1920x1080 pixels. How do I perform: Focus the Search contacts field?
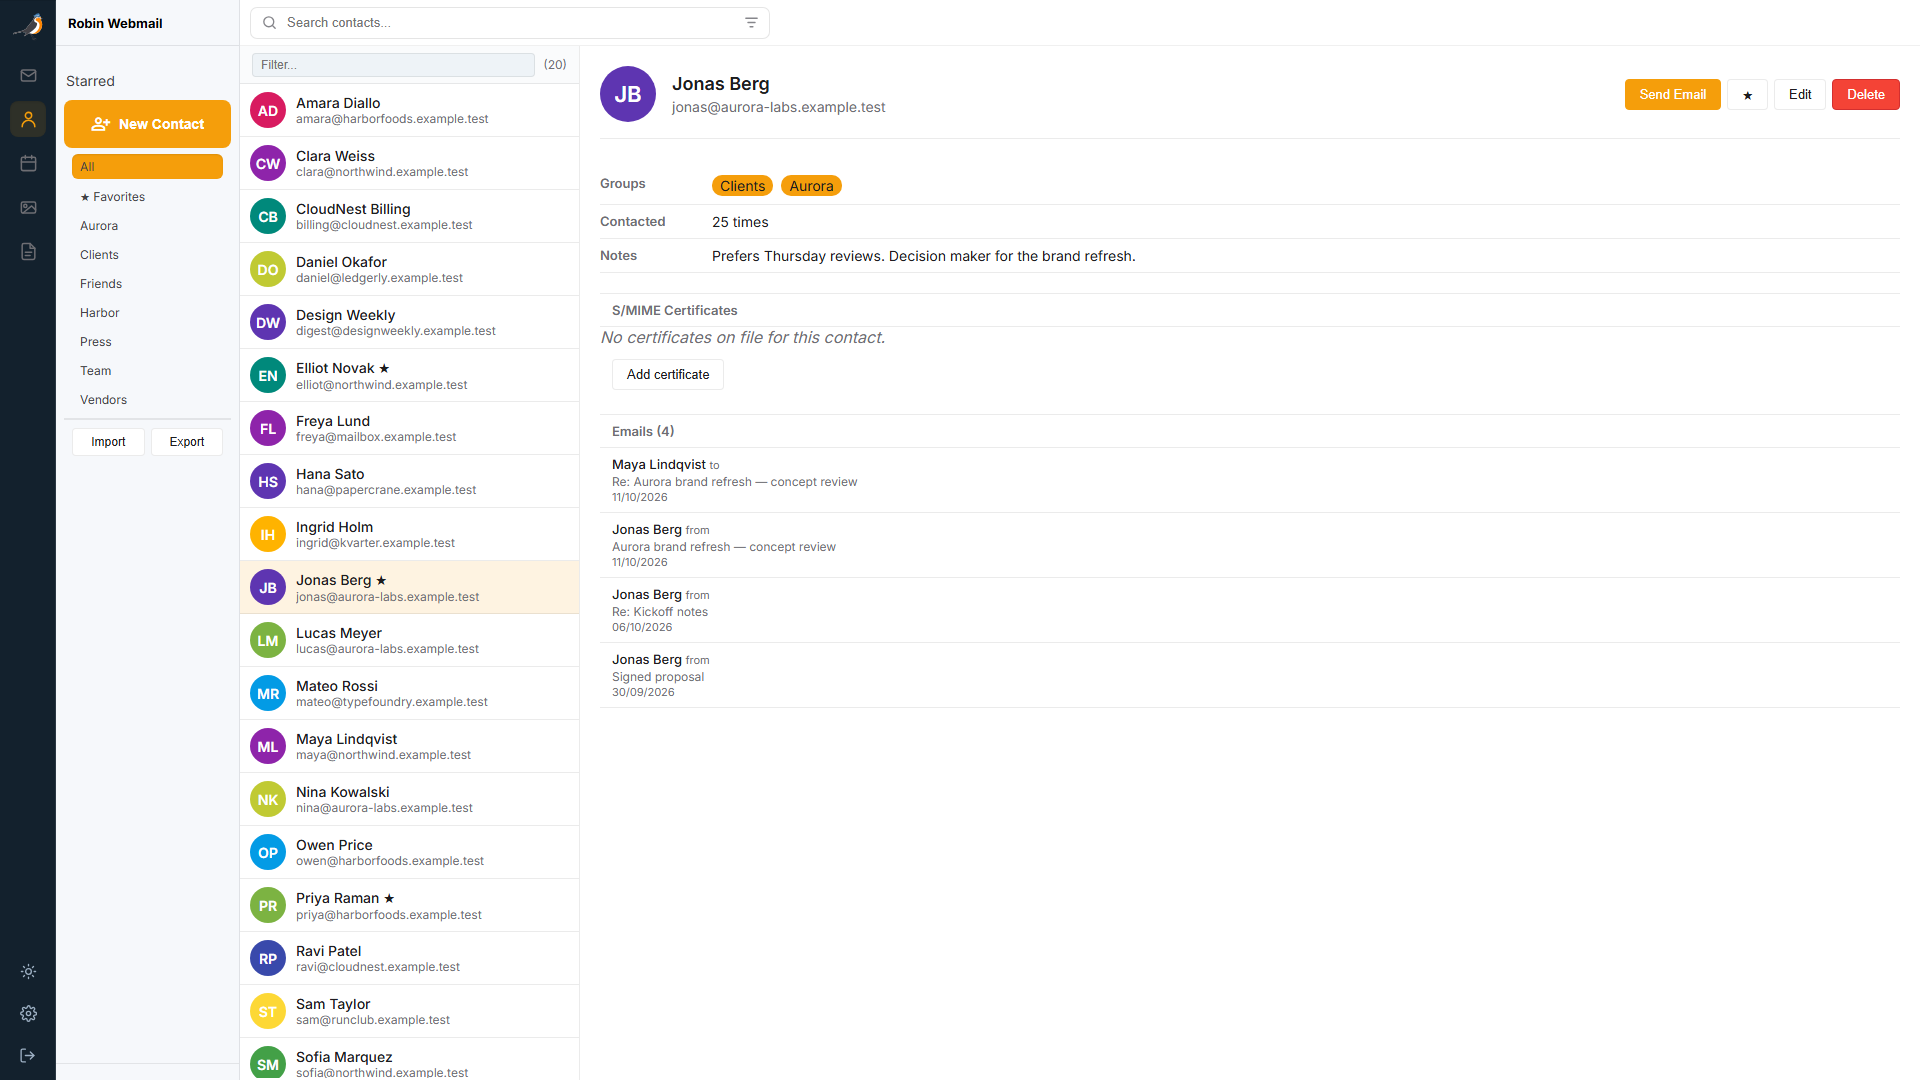510,23
